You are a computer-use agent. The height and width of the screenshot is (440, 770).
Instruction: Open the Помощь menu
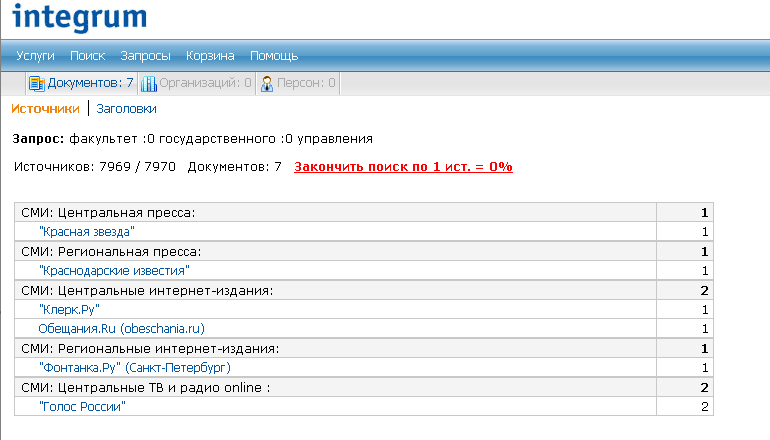pos(274,56)
